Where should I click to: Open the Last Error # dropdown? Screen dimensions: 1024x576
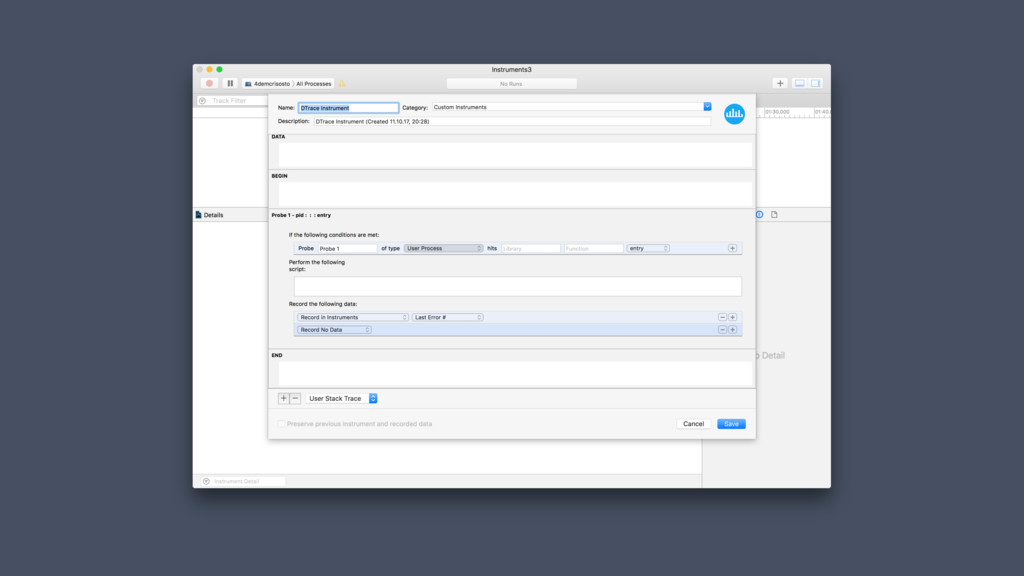coord(447,317)
